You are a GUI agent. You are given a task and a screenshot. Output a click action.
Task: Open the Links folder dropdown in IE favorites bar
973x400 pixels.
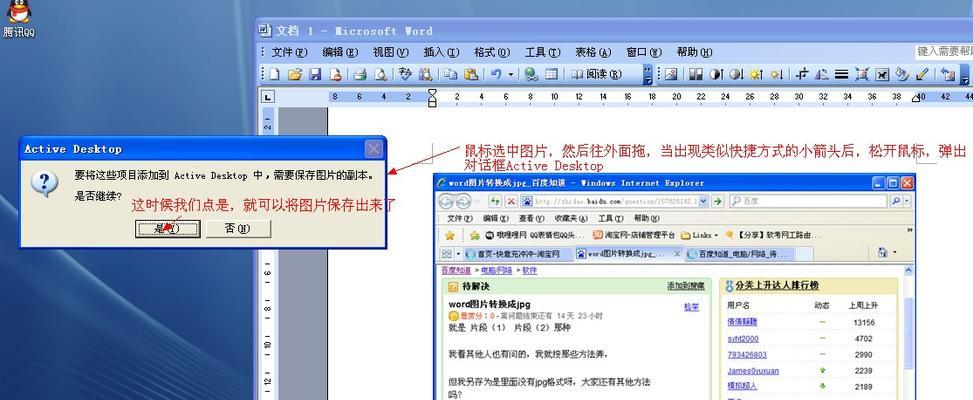coord(699,235)
